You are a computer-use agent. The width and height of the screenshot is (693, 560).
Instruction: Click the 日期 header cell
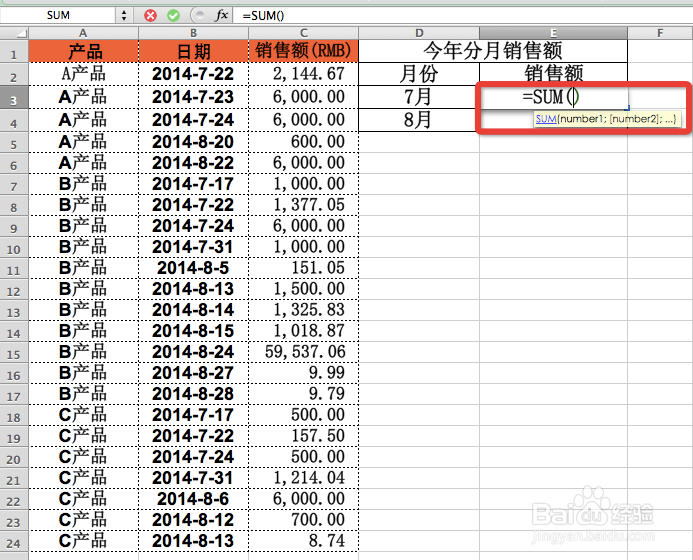coord(194,51)
